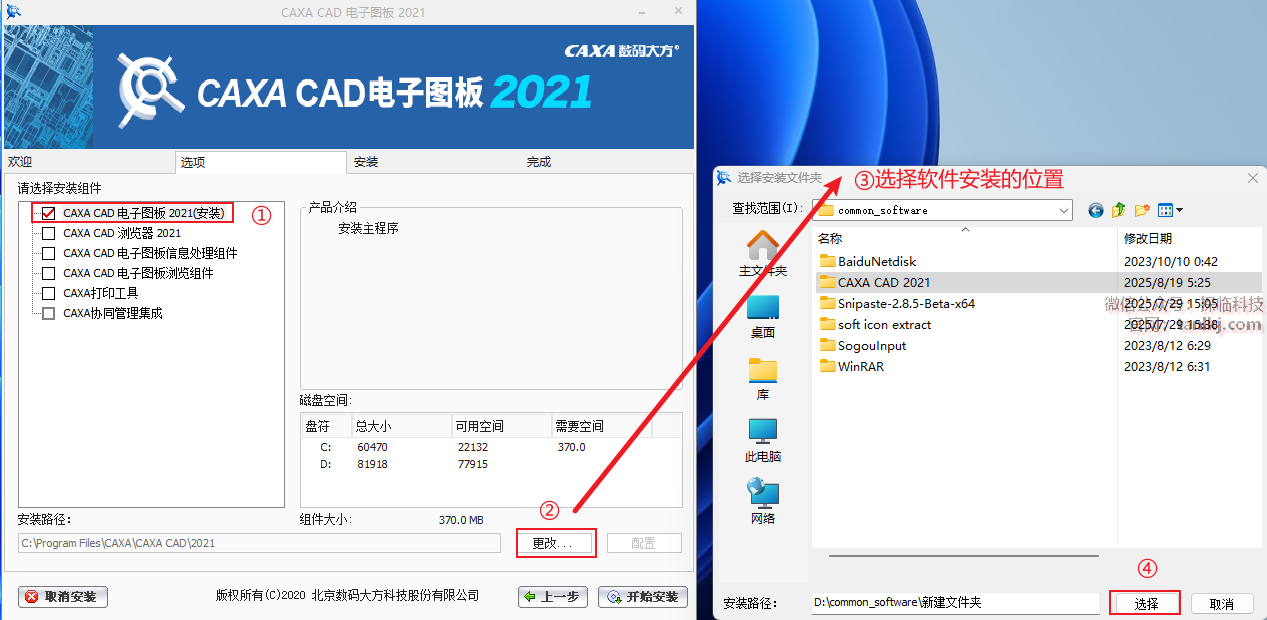Click the 2023/10/10 0:42 date of BaiduNetdisk
1267x620 pixels.
1170,261
